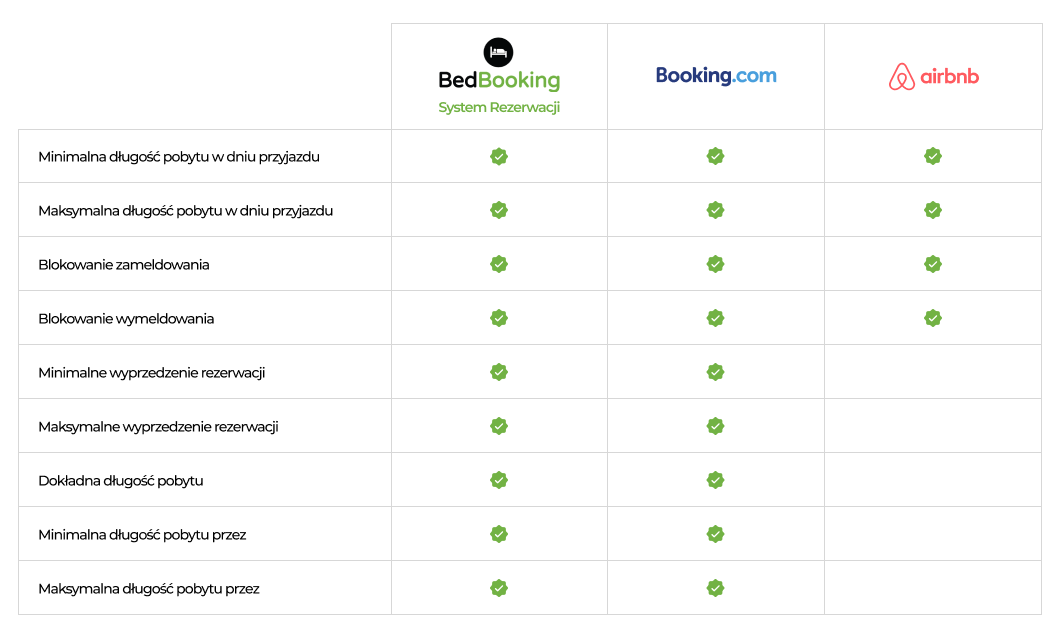Select the System Rezerwacji text
The image size is (1061, 639).
tap(499, 107)
